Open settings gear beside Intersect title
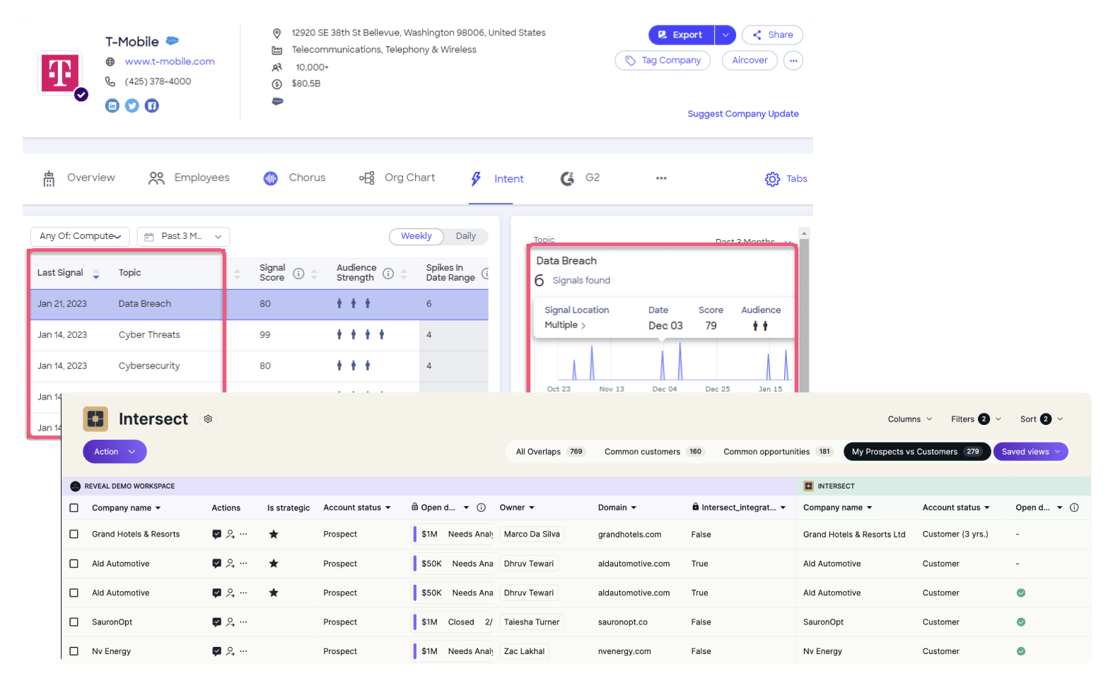Screen dimensions: 1120x700 [x=208, y=419]
